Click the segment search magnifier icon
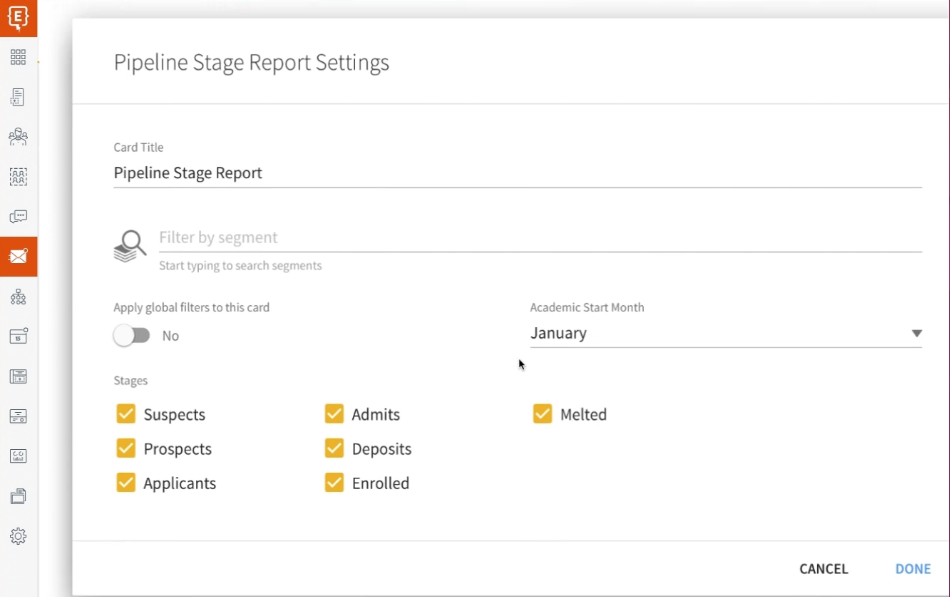This screenshot has height=597, width=950. click(130, 246)
